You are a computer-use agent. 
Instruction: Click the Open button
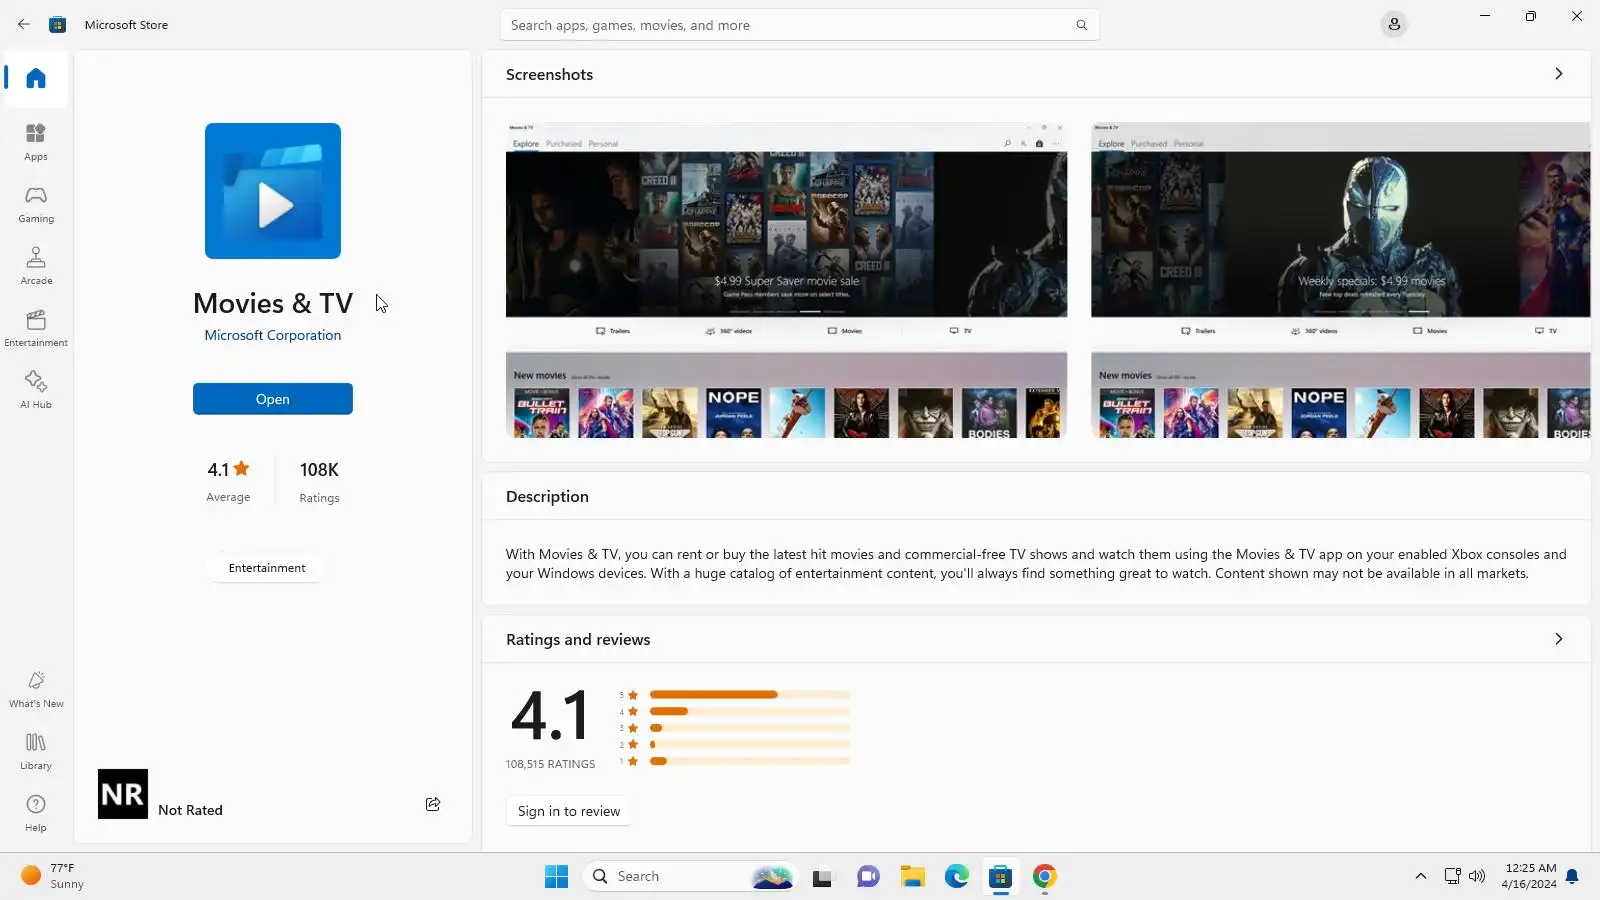273,399
